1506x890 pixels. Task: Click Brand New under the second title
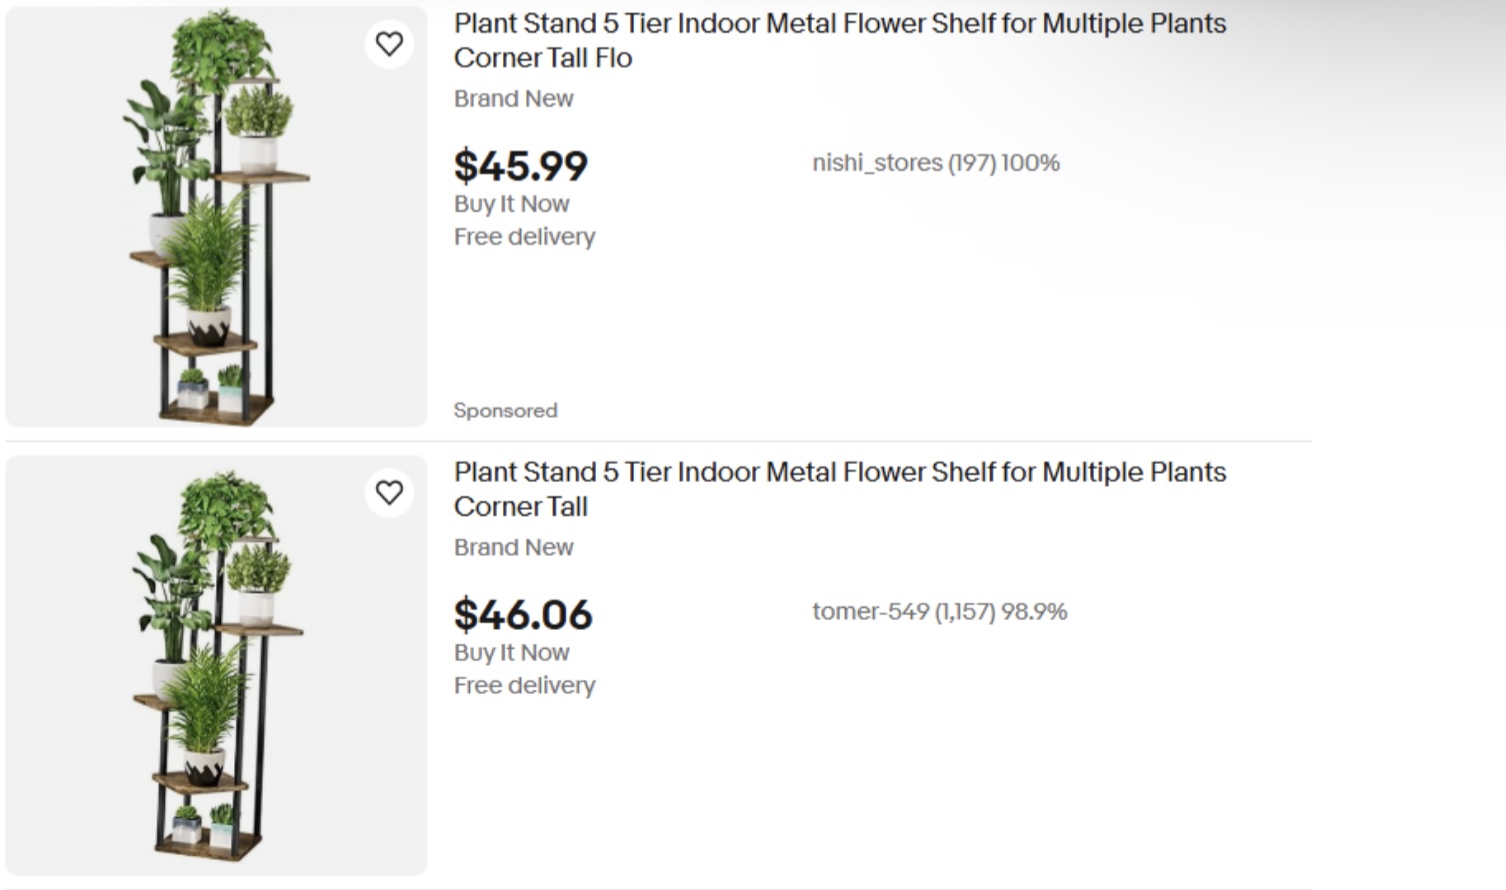[x=513, y=547]
